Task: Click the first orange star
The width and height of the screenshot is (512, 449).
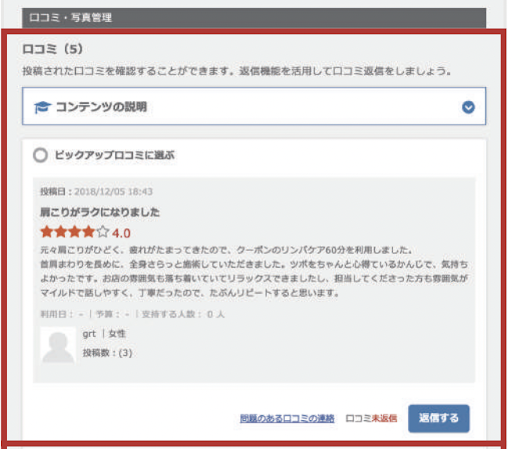Action: 47,232
